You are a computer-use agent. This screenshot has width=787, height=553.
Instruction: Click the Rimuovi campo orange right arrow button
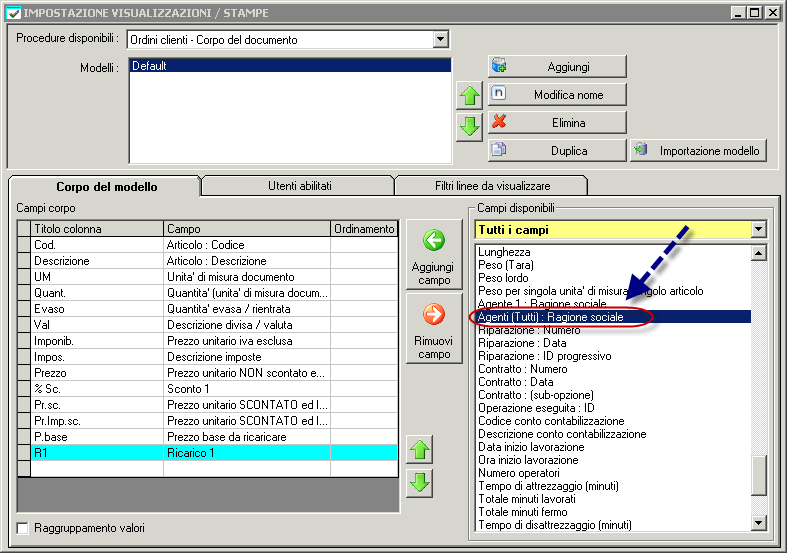[x=434, y=328]
